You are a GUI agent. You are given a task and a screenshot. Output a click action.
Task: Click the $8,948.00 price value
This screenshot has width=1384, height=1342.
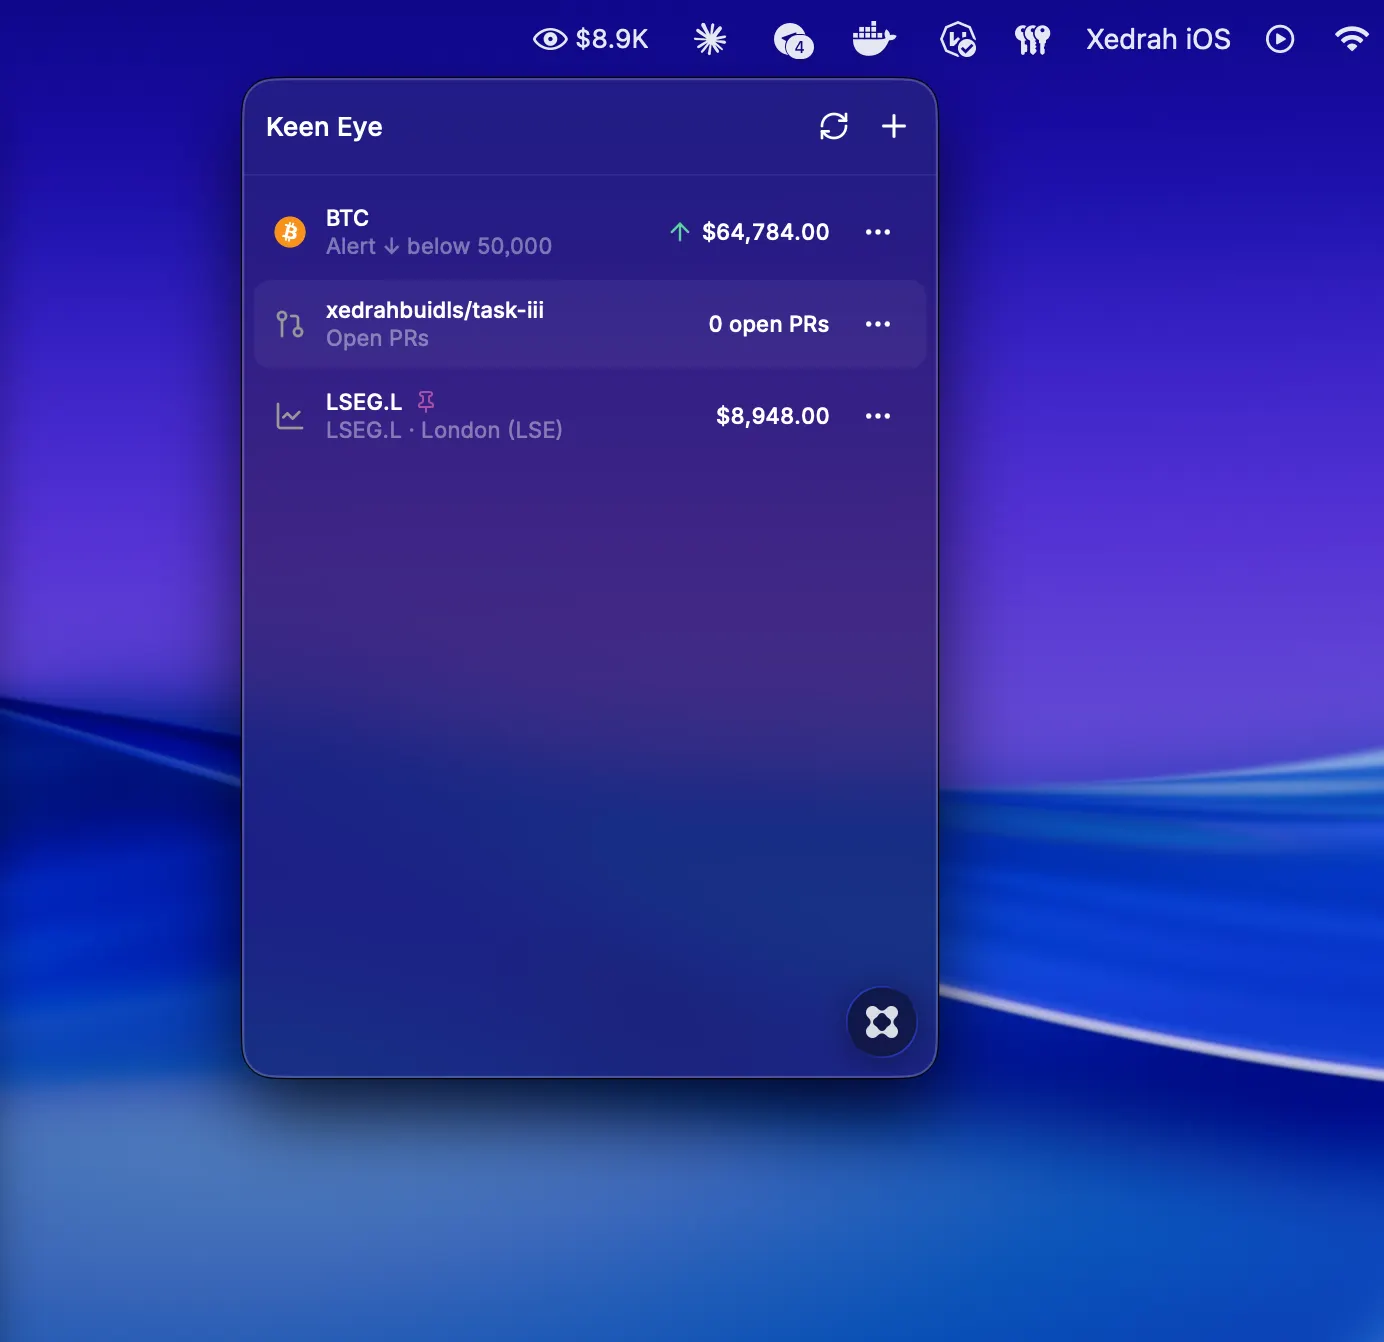tap(773, 416)
